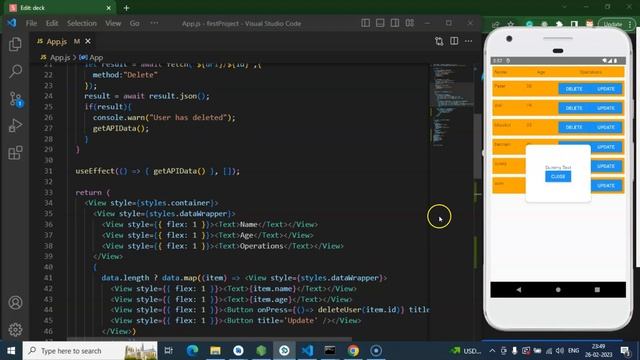Viewport: 640px width, 360px height.
Task: Switch to Visual Studio Code on the taskbar
Action: 307,351
